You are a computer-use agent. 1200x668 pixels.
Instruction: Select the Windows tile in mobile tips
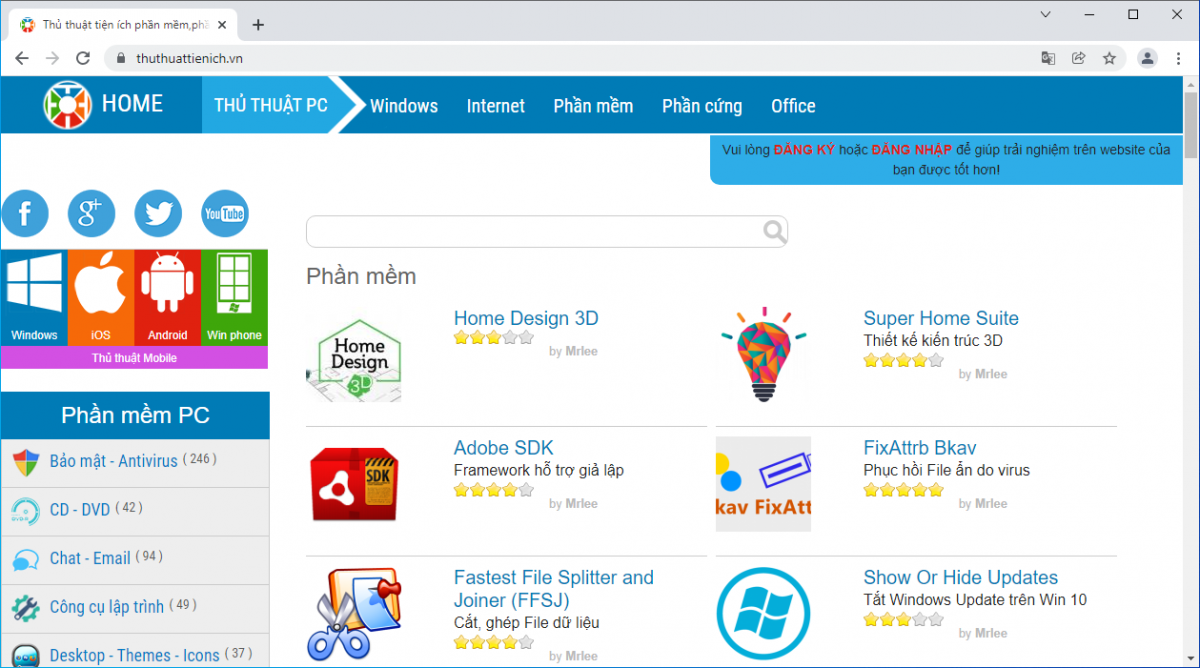(x=34, y=296)
